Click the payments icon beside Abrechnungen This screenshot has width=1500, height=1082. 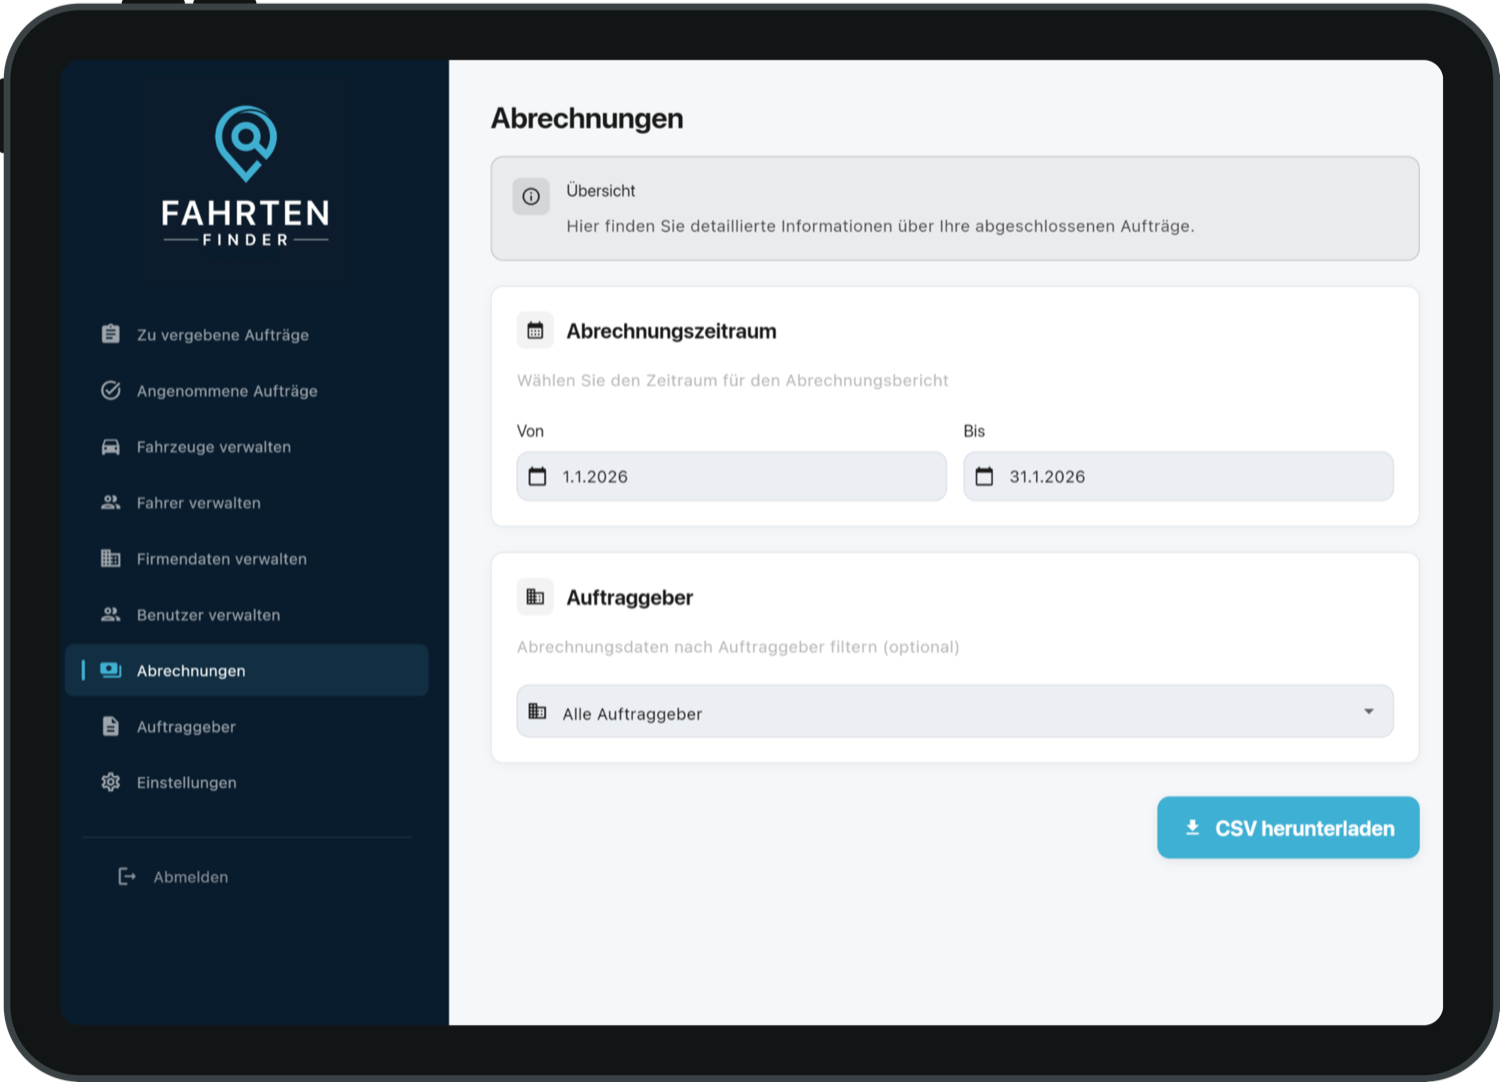111,670
